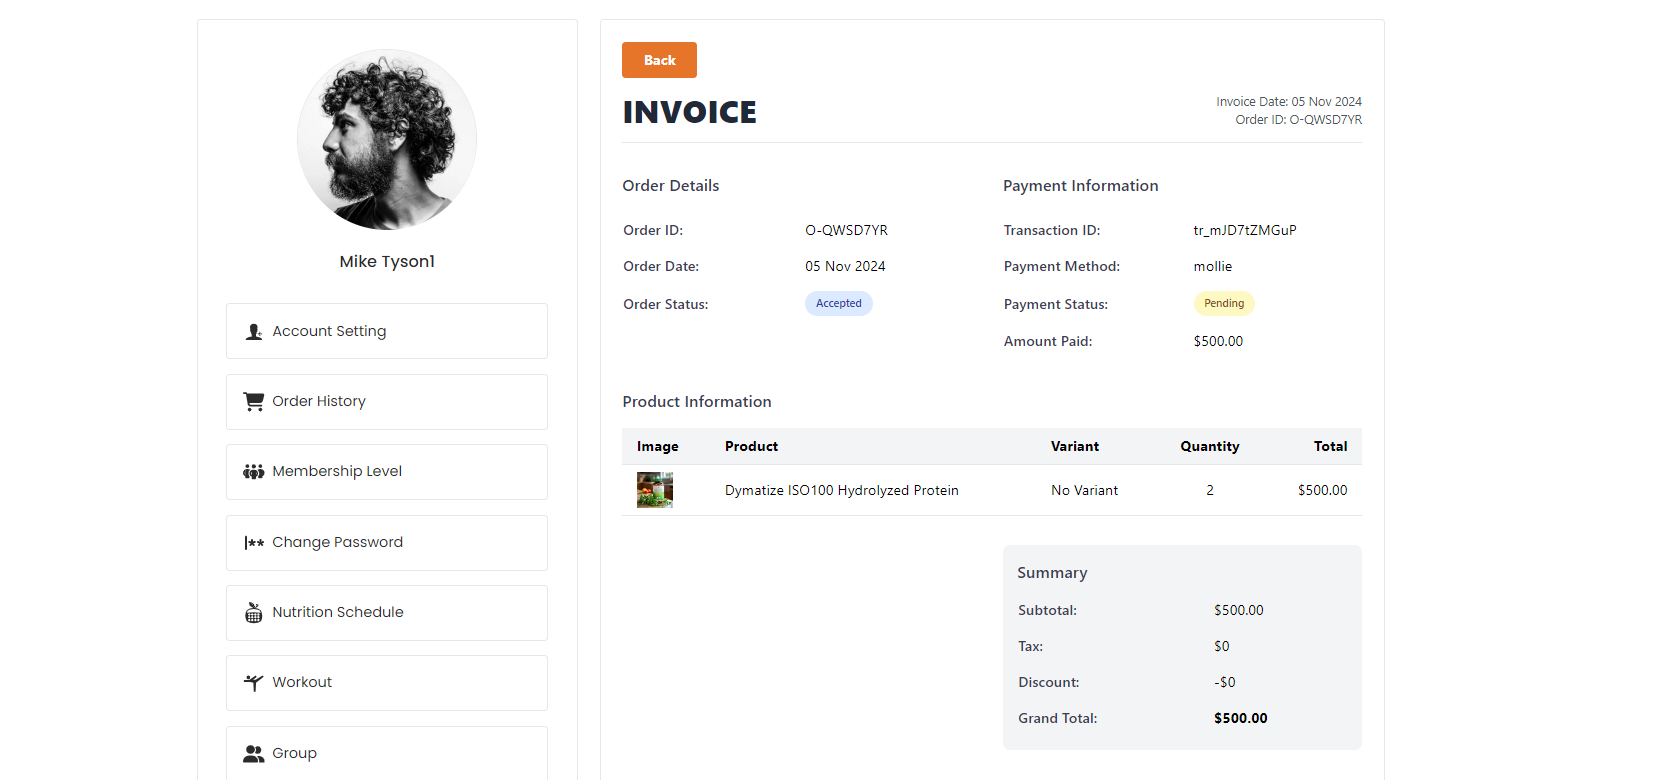Viewport: 1674px width, 780px height.
Task: Navigate to the Workout section
Action: 302,682
